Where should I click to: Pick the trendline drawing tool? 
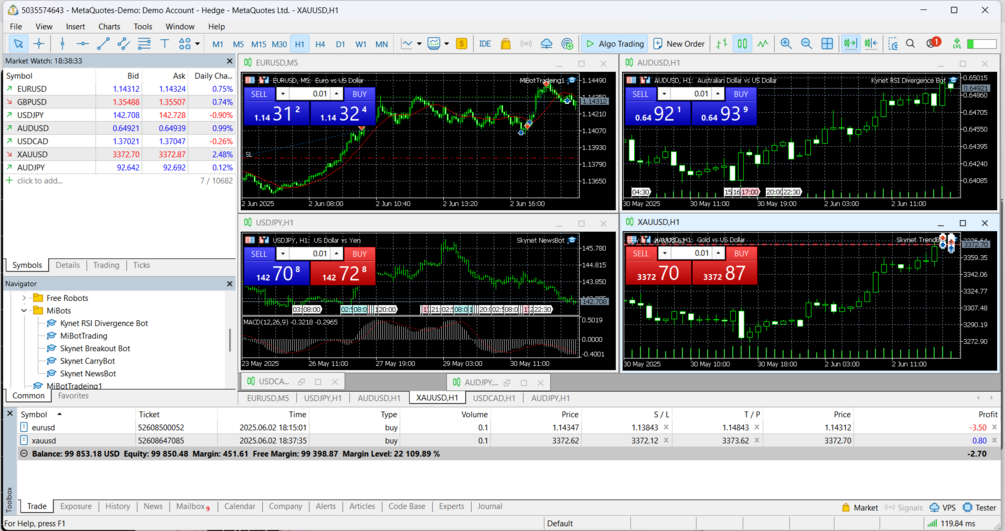[103, 44]
